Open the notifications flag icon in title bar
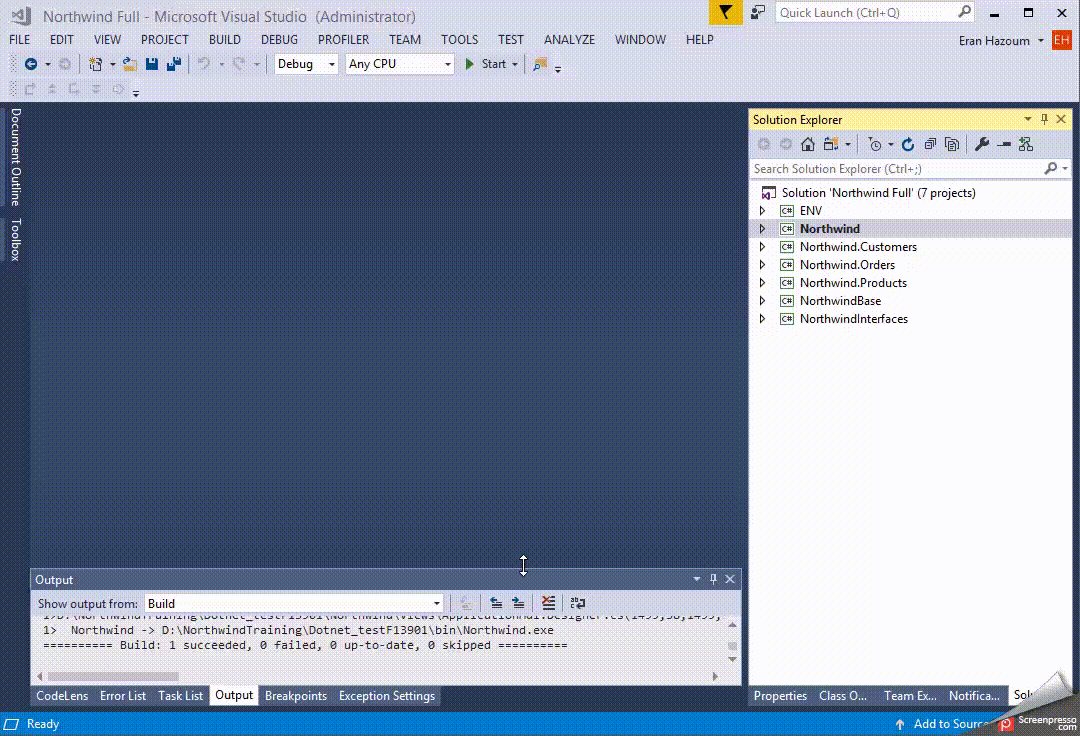This screenshot has height=736, width=1080. point(725,12)
